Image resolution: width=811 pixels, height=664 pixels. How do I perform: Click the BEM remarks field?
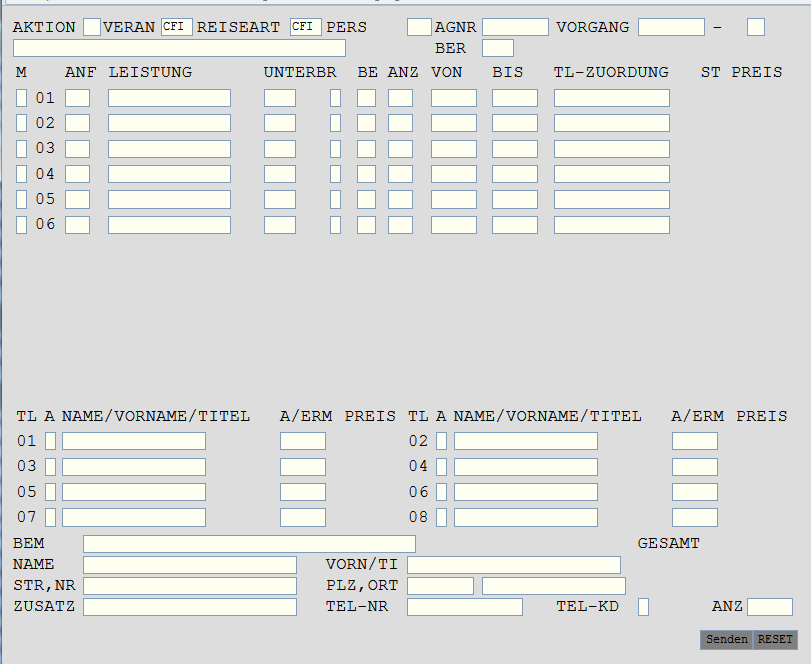[249, 544]
